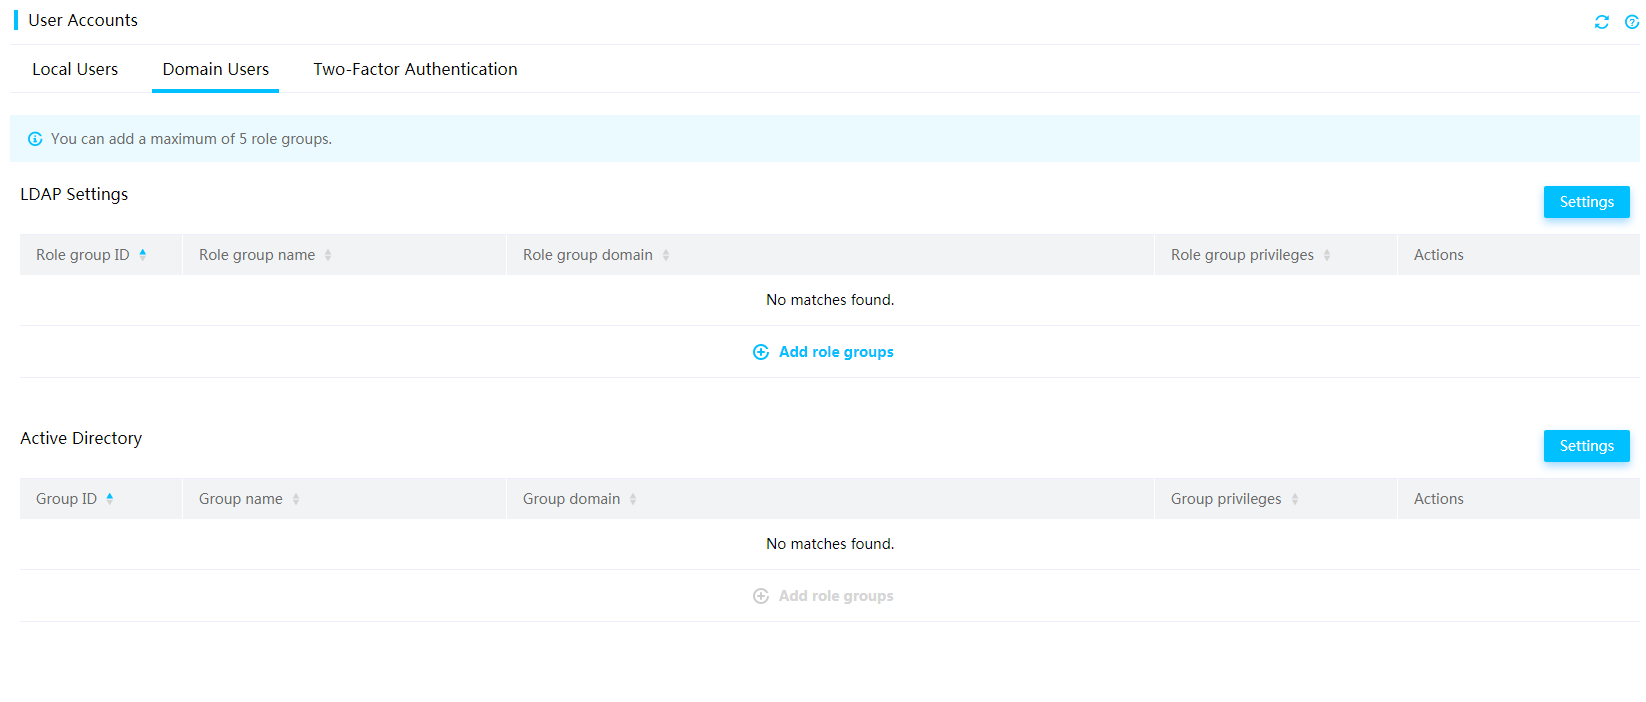This screenshot has height=702, width=1646.
Task: Select the Domain Users tab
Action: [216, 69]
